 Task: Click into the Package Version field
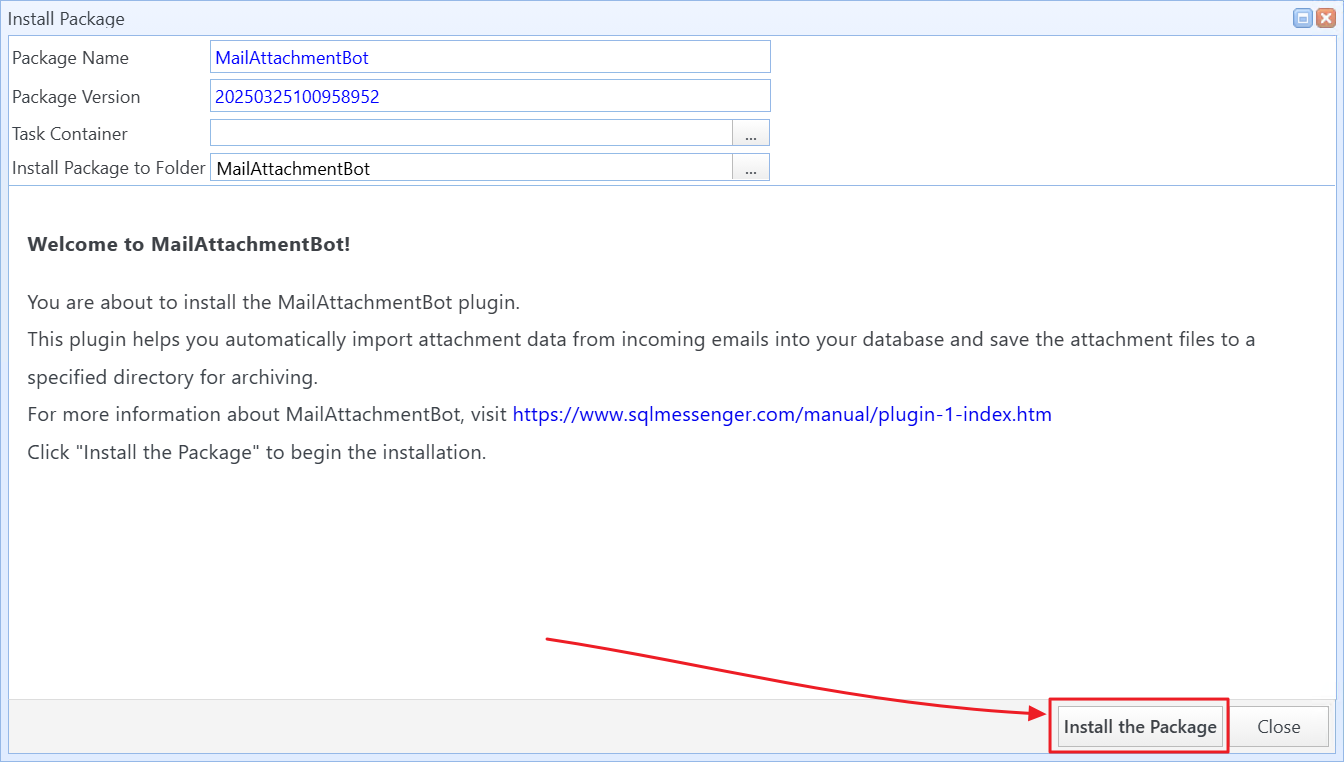tap(490, 97)
